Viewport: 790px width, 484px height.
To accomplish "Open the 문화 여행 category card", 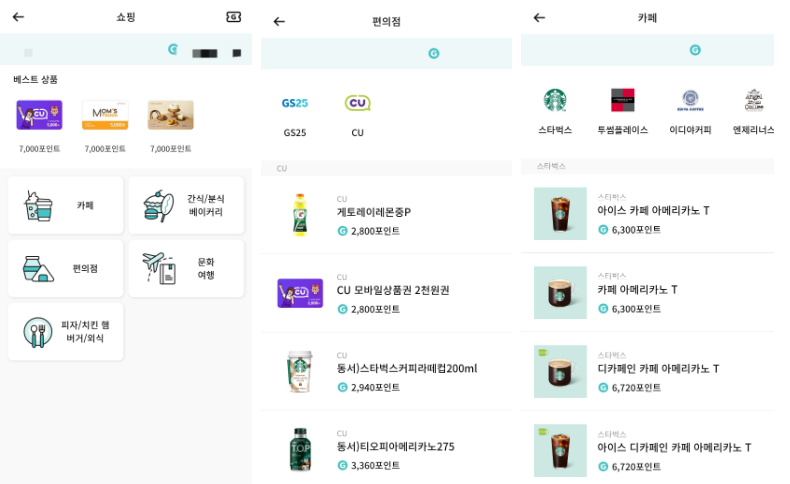I will click(186, 268).
